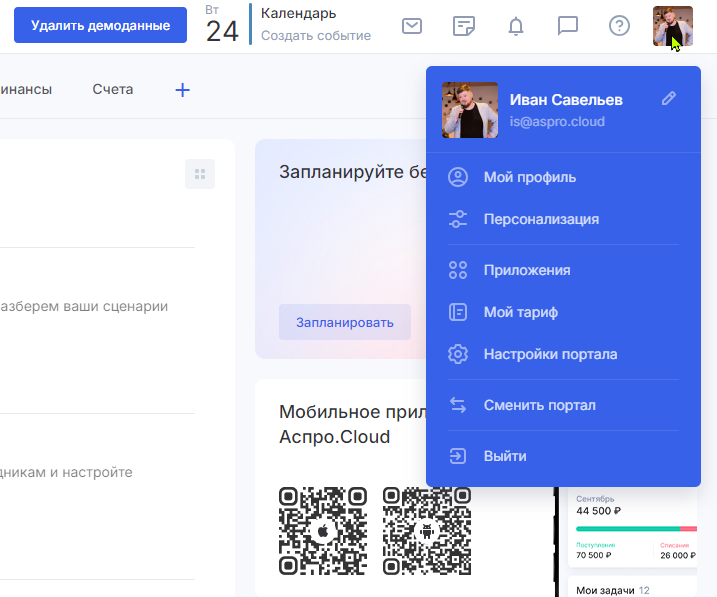
Task: Click the user avatar in top bar
Action: [x=673, y=26]
